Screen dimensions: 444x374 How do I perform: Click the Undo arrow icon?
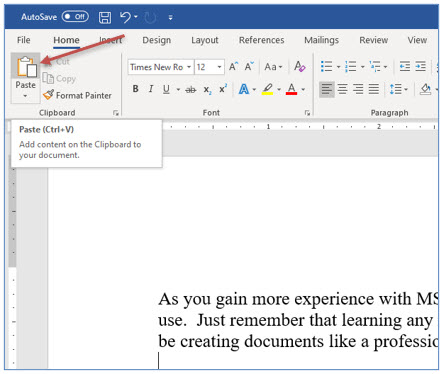coord(125,17)
